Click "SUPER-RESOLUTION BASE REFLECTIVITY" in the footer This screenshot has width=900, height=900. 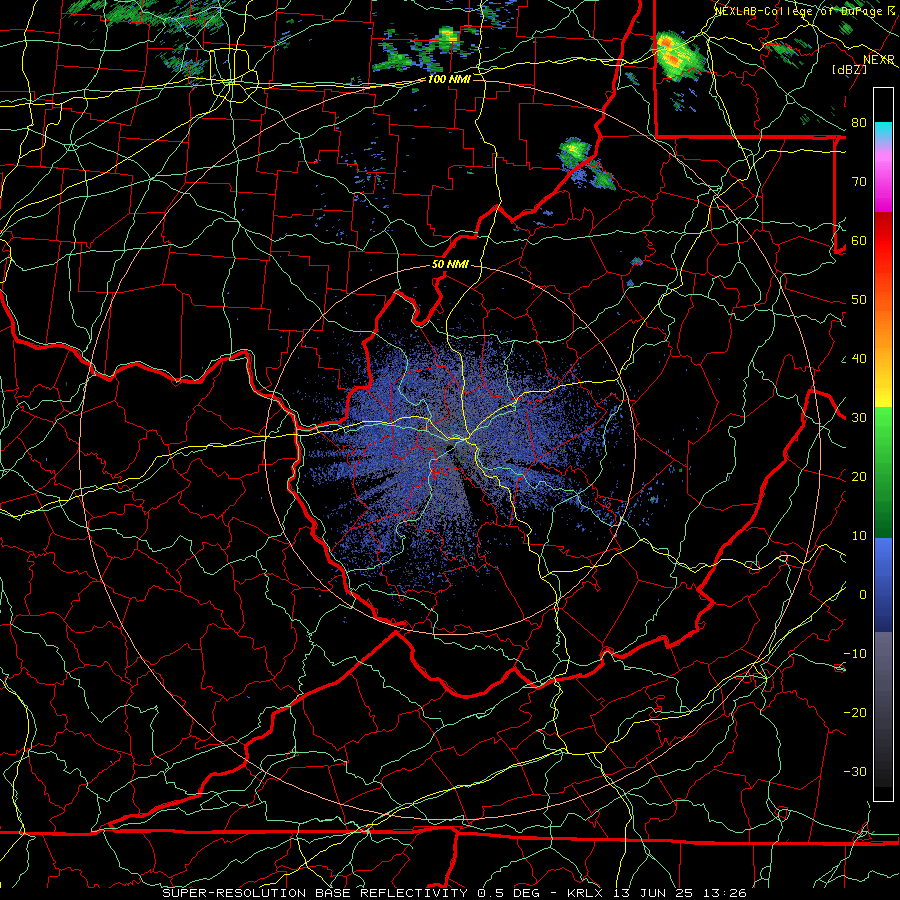tap(315, 893)
